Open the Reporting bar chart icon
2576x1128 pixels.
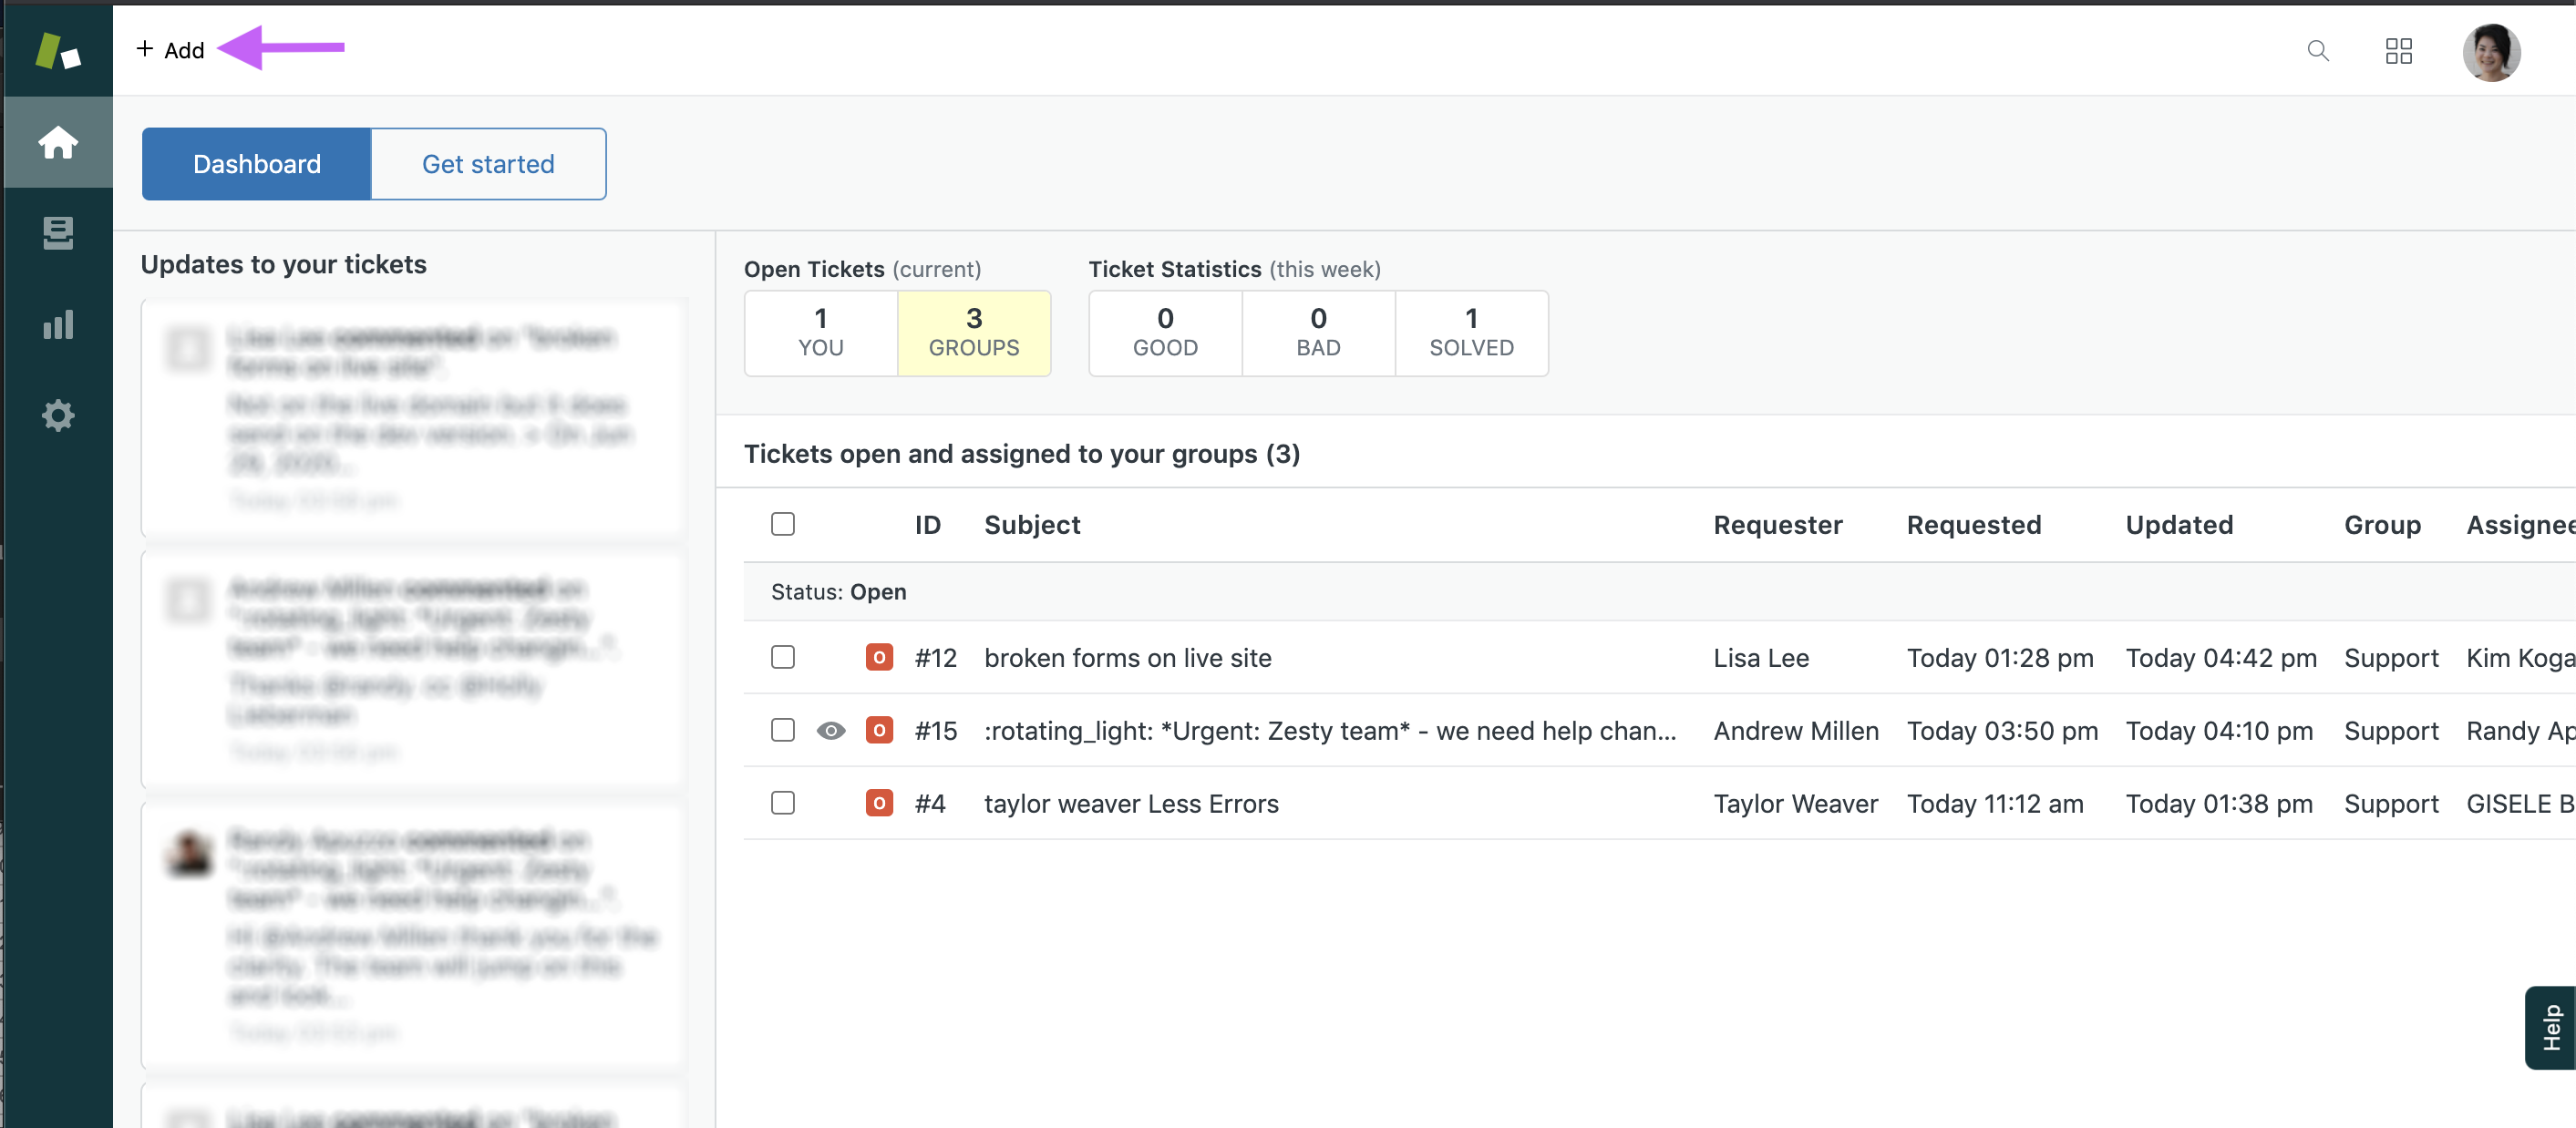[x=58, y=324]
